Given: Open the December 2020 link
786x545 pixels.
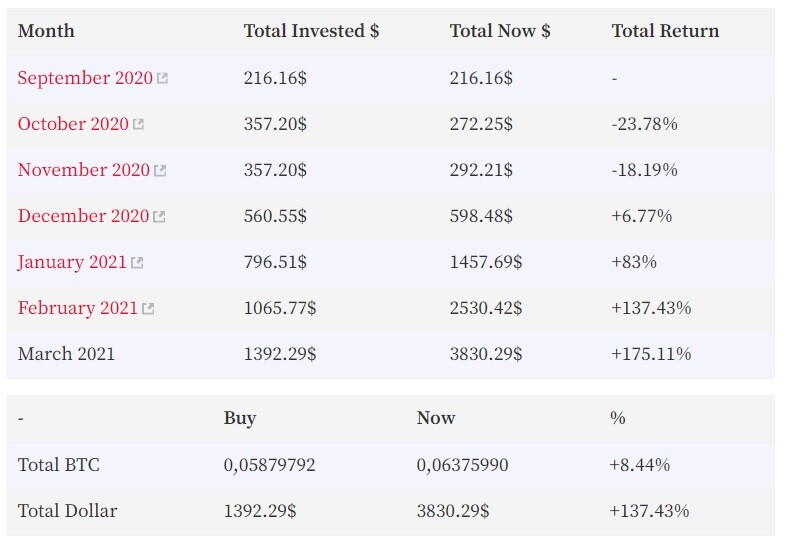Looking at the screenshot, I should (83, 216).
